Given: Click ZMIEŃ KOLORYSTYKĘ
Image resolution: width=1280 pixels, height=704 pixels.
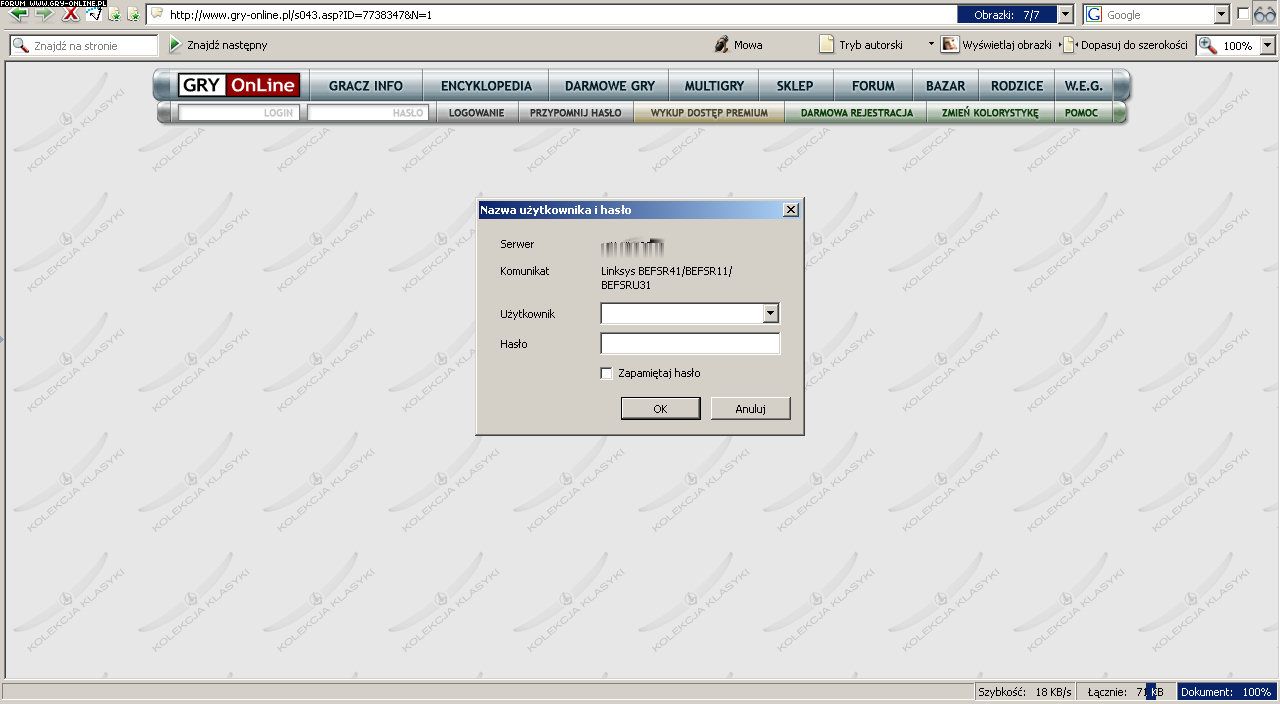Looking at the screenshot, I should tap(990, 113).
